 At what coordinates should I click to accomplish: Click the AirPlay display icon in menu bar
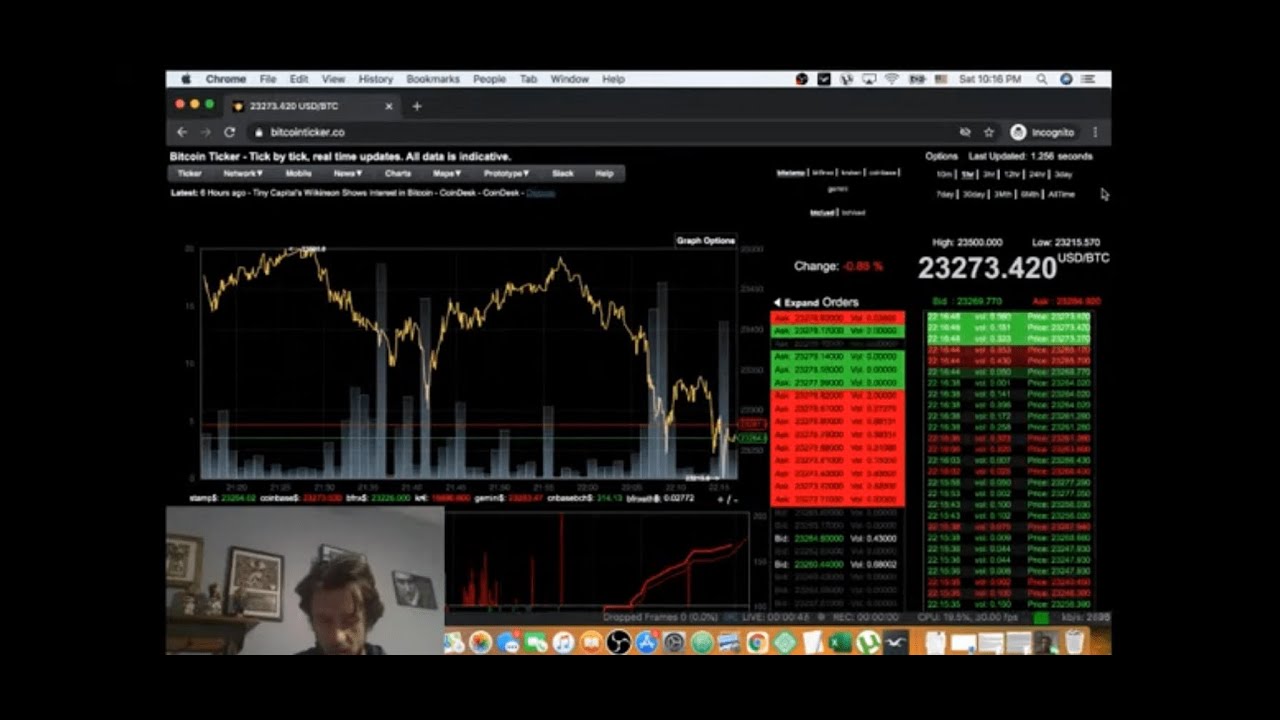click(x=869, y=79)
